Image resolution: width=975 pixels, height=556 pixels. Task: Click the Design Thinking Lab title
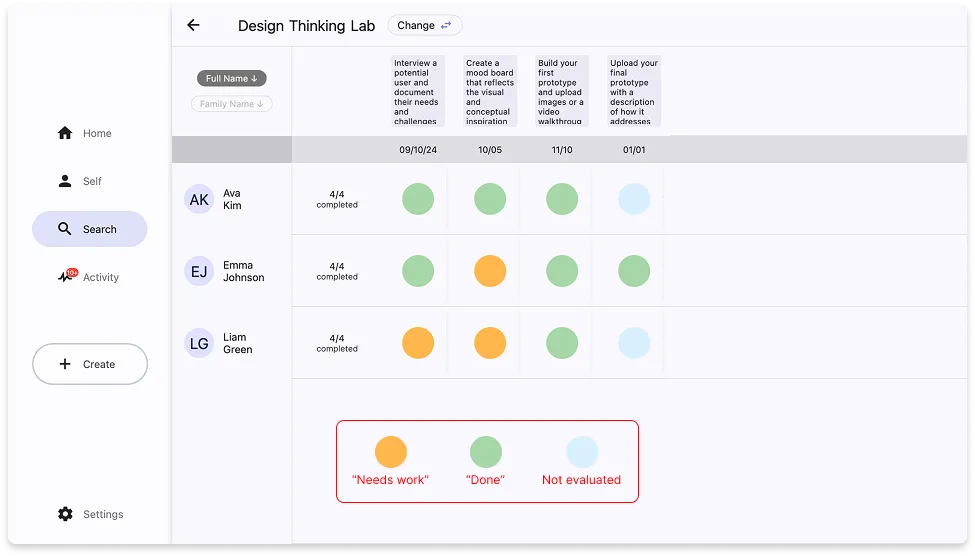[x=307, y=26]
